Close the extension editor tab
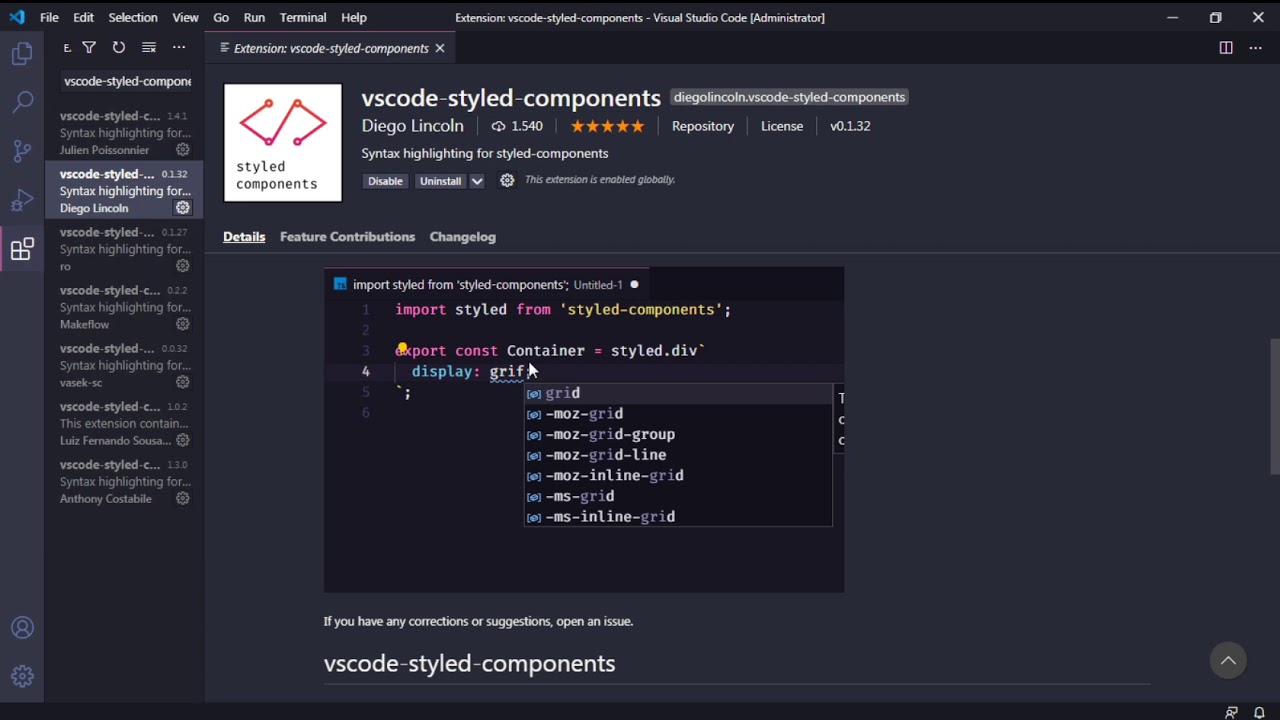This screenshot has width=1280, height=720. tap(439, 48)
